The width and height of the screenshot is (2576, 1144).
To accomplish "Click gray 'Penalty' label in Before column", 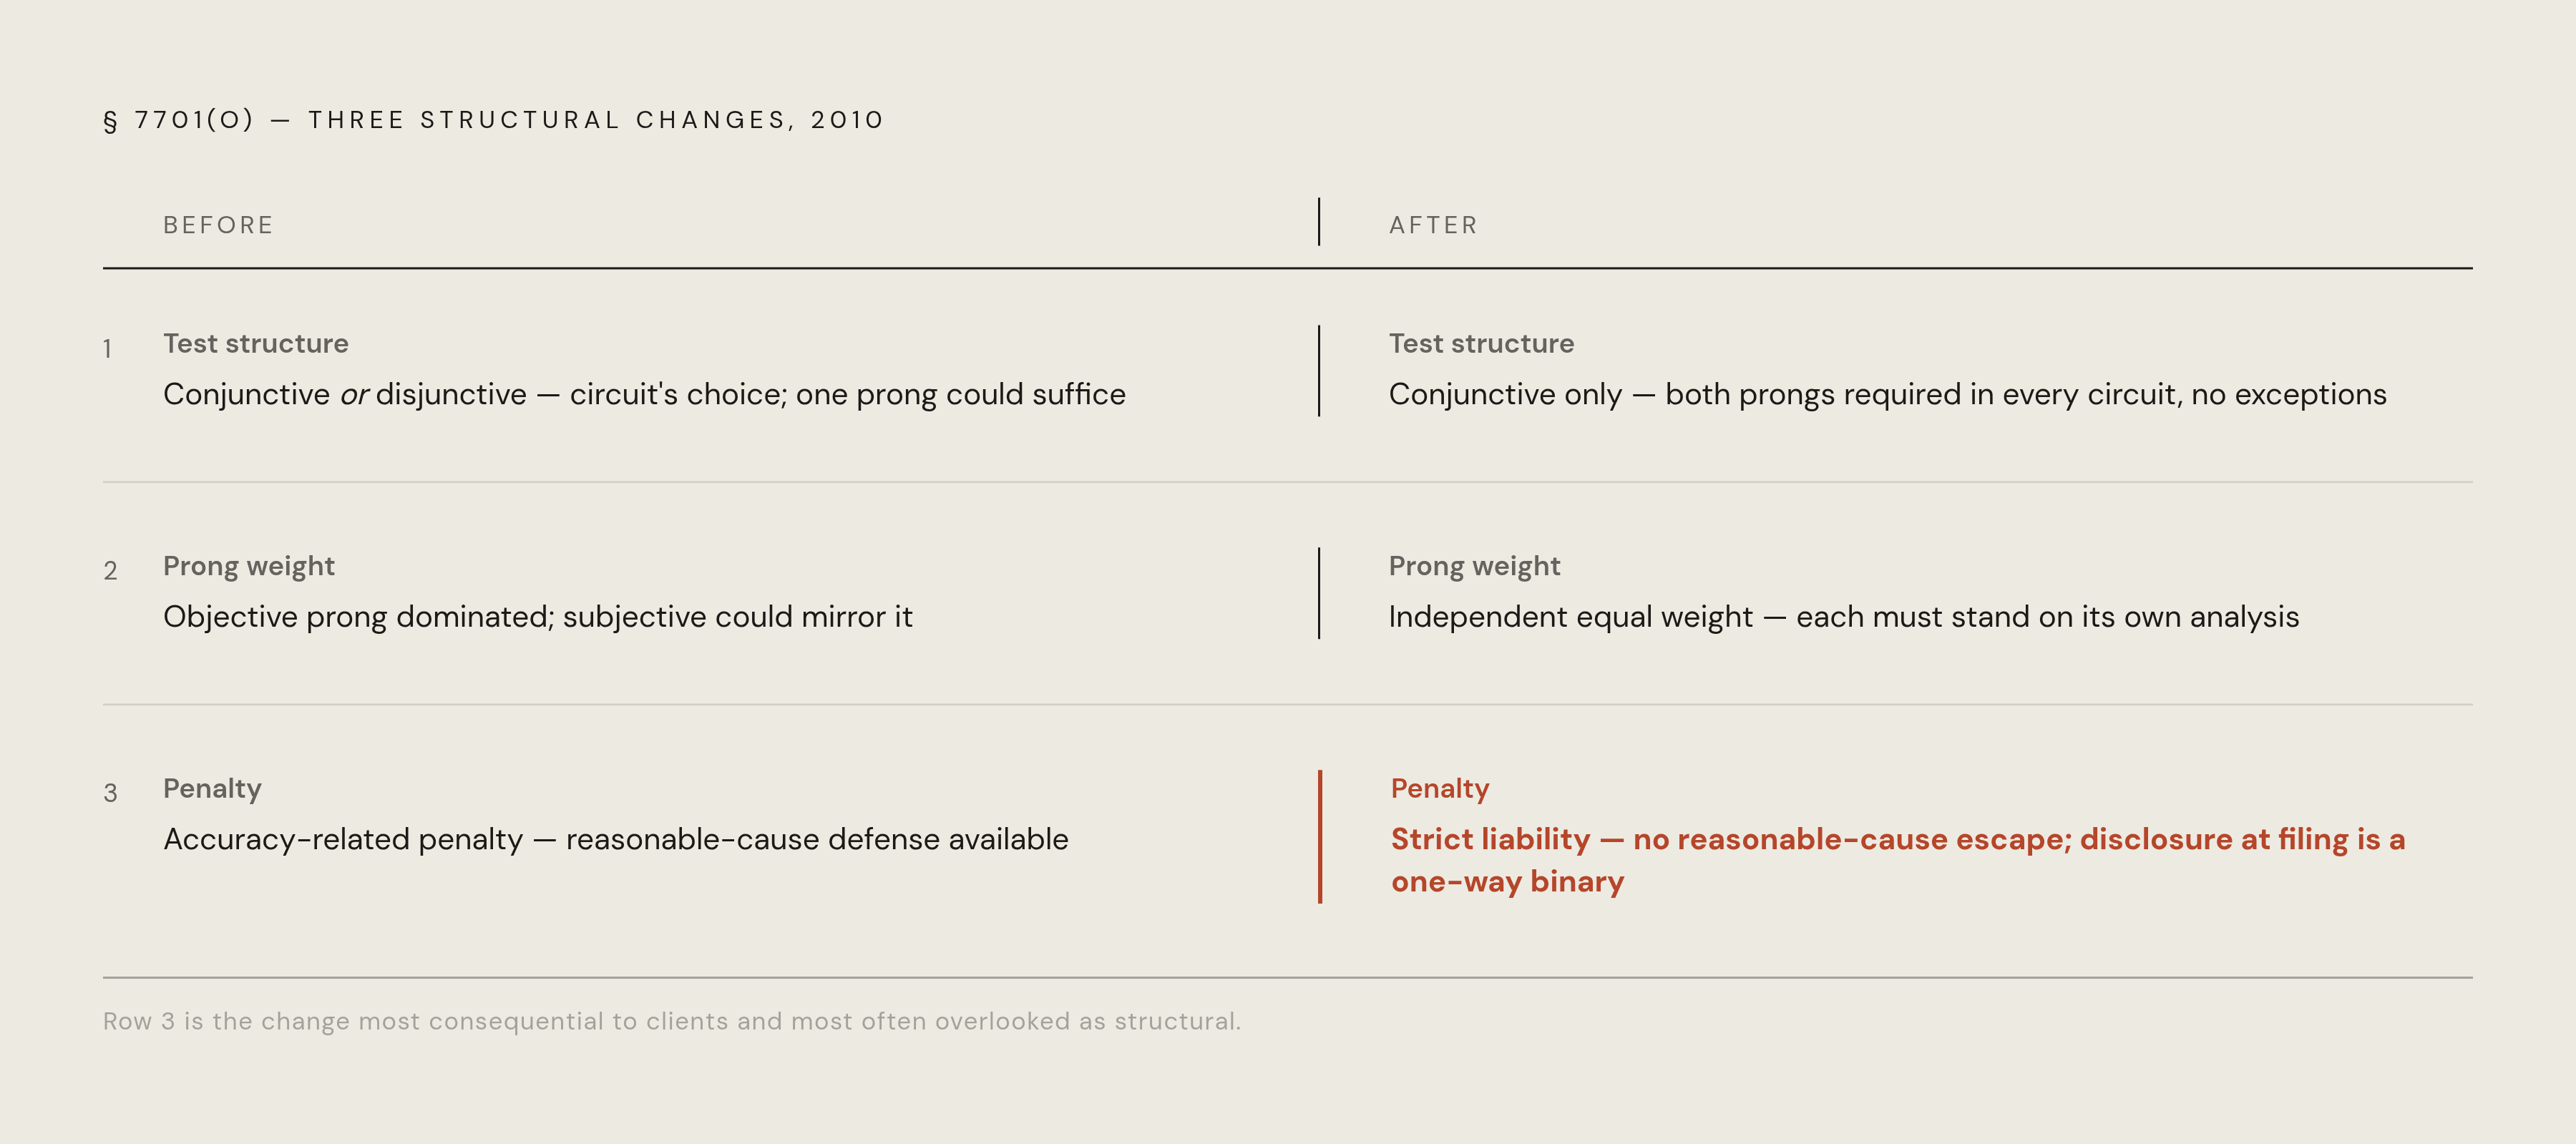I will pyautogui.click(x=212, y=789).
